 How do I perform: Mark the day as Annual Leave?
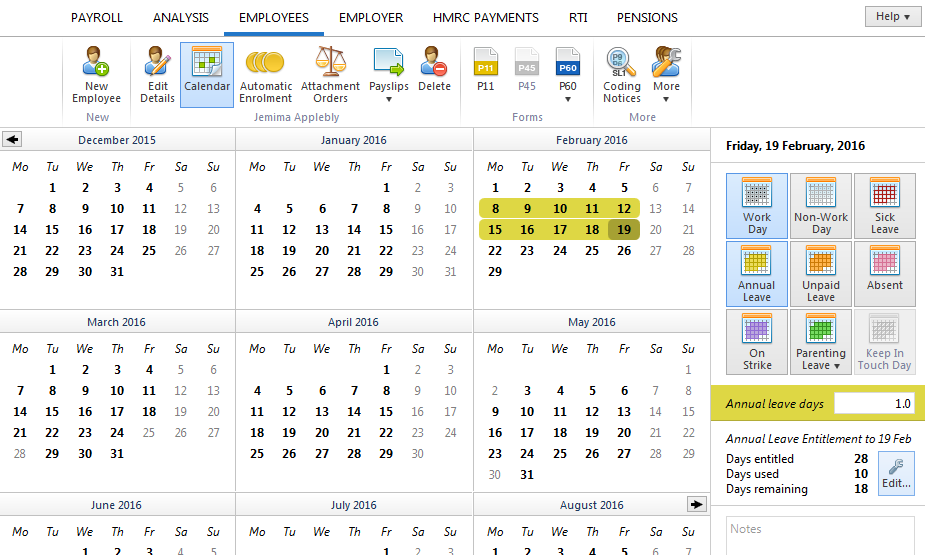pos(757,274)
